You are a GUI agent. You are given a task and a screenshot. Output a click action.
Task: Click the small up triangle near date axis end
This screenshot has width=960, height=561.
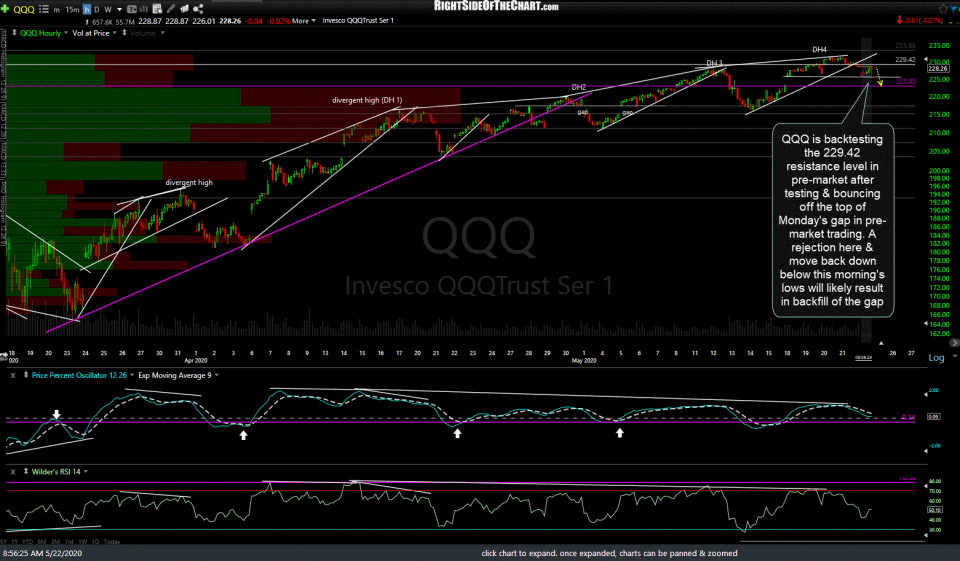tap(881, 343)
